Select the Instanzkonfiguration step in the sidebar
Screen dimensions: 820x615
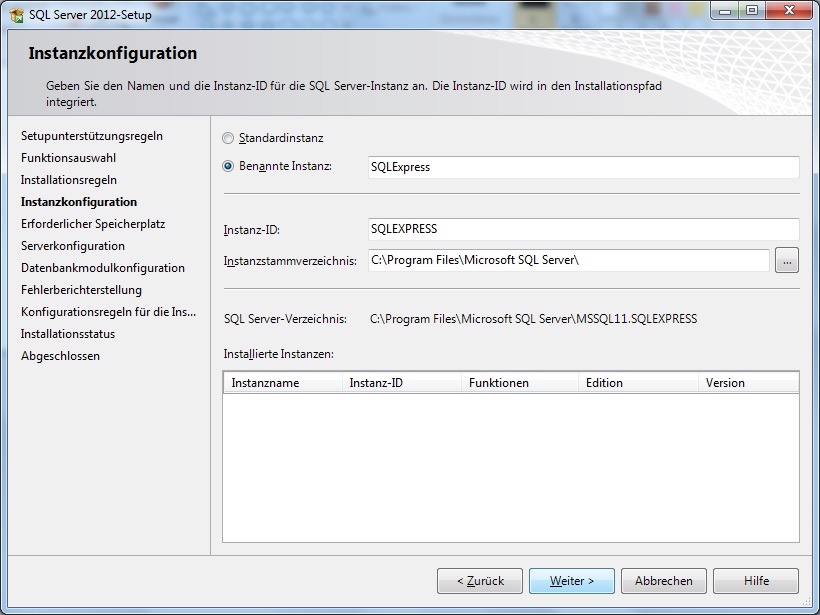pos(79,202)
